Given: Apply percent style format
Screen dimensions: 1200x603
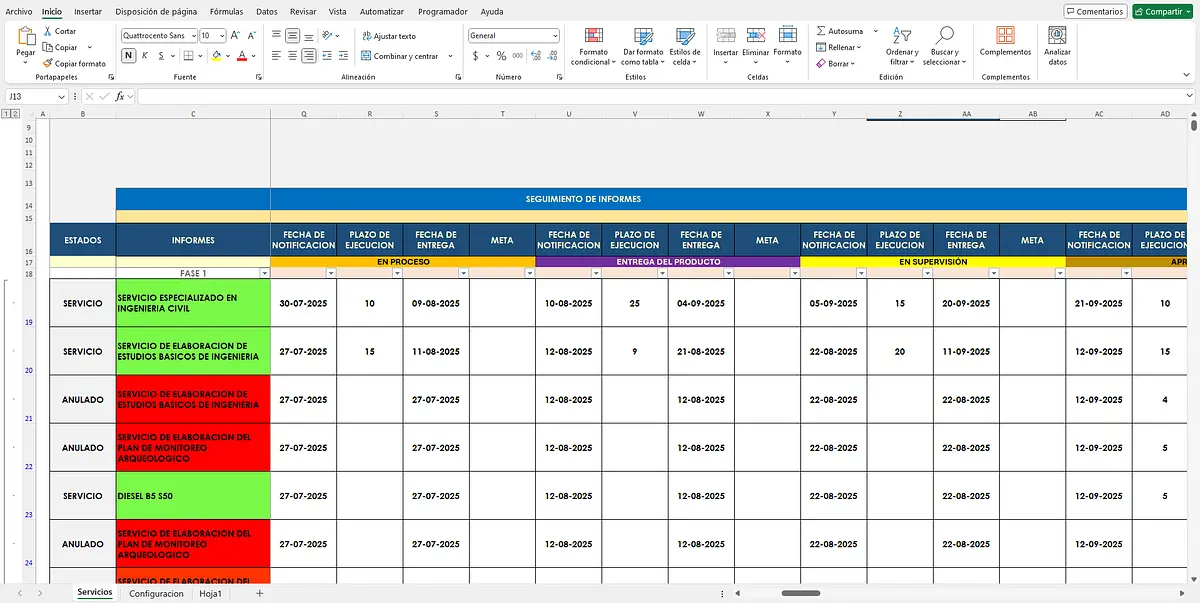Looking at the screenshot, I should coord(500,56).
